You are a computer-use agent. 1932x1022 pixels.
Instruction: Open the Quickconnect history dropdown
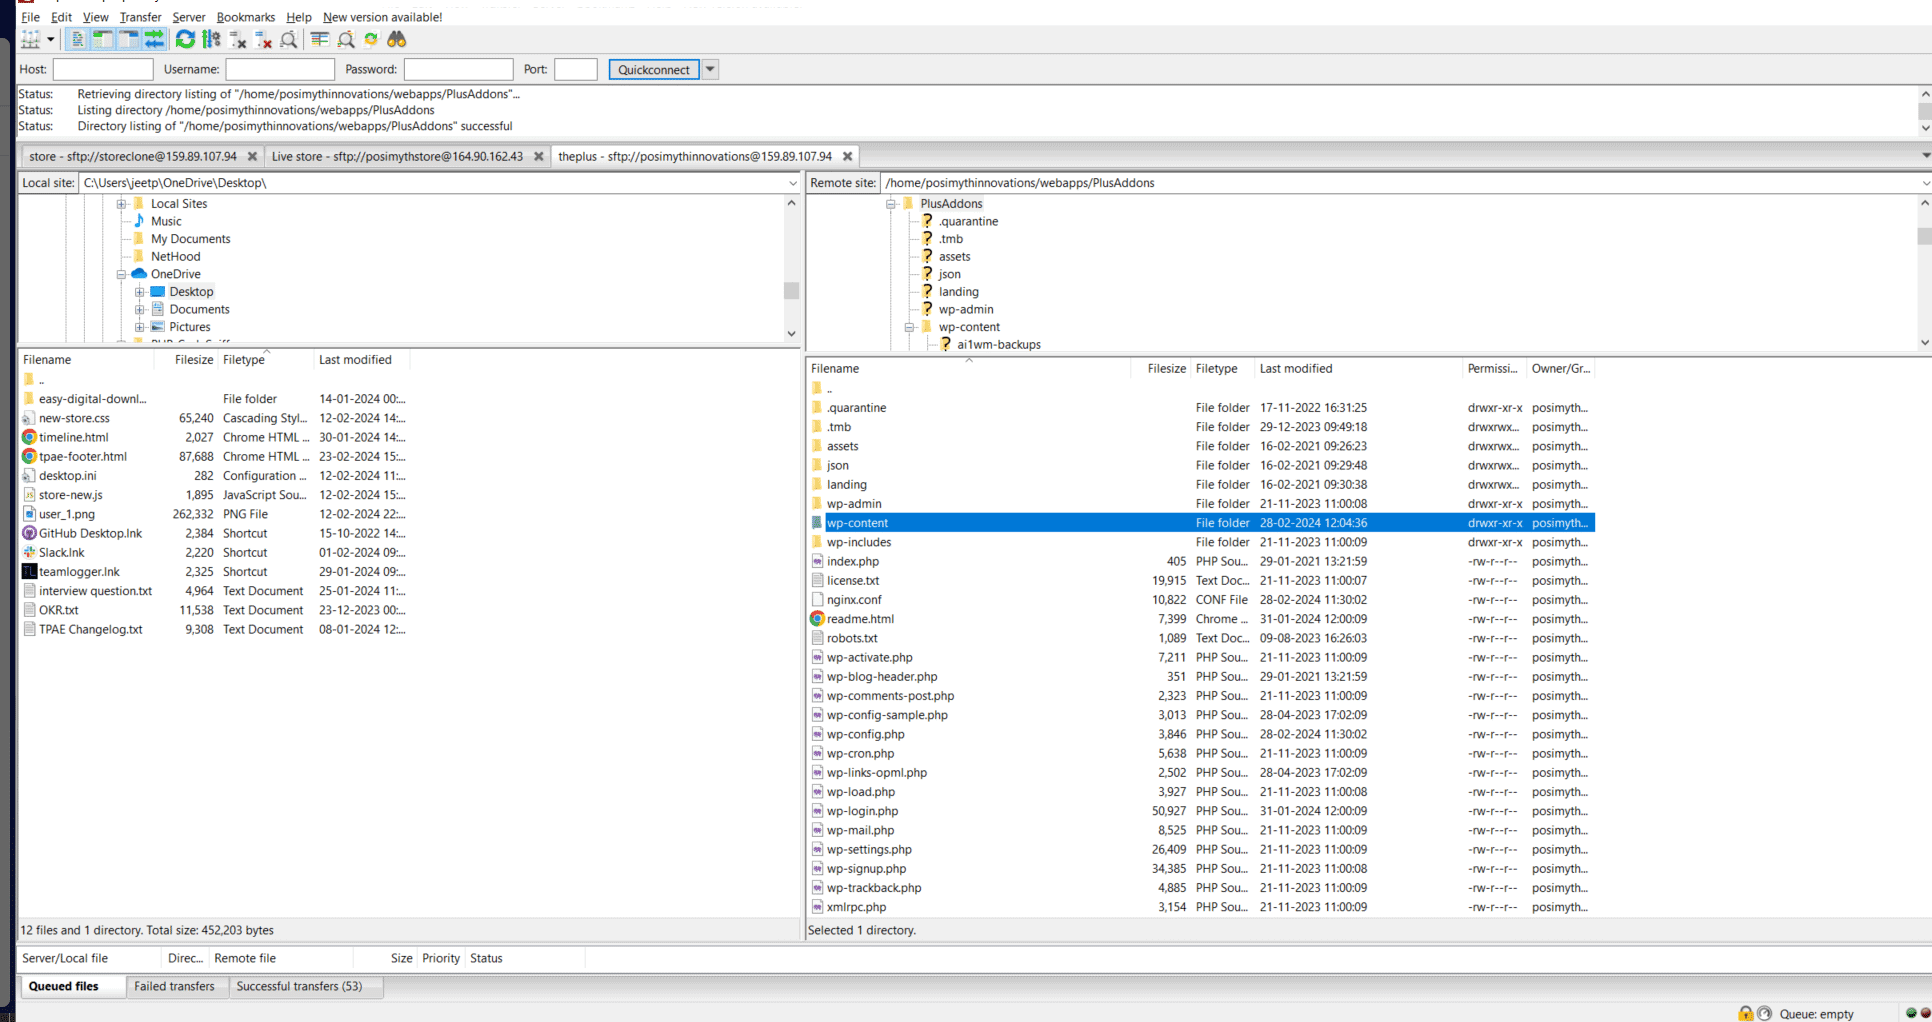[710, 69]
